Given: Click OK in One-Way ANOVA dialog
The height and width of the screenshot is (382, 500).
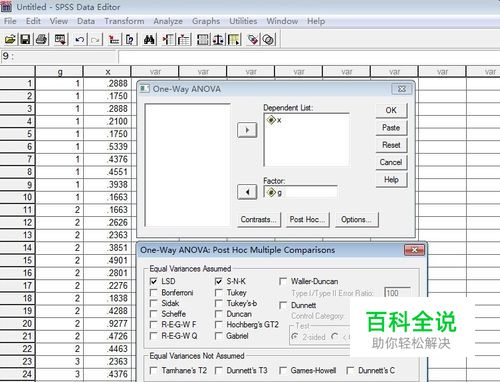Looking at the screenshot, I should (391, 110).
